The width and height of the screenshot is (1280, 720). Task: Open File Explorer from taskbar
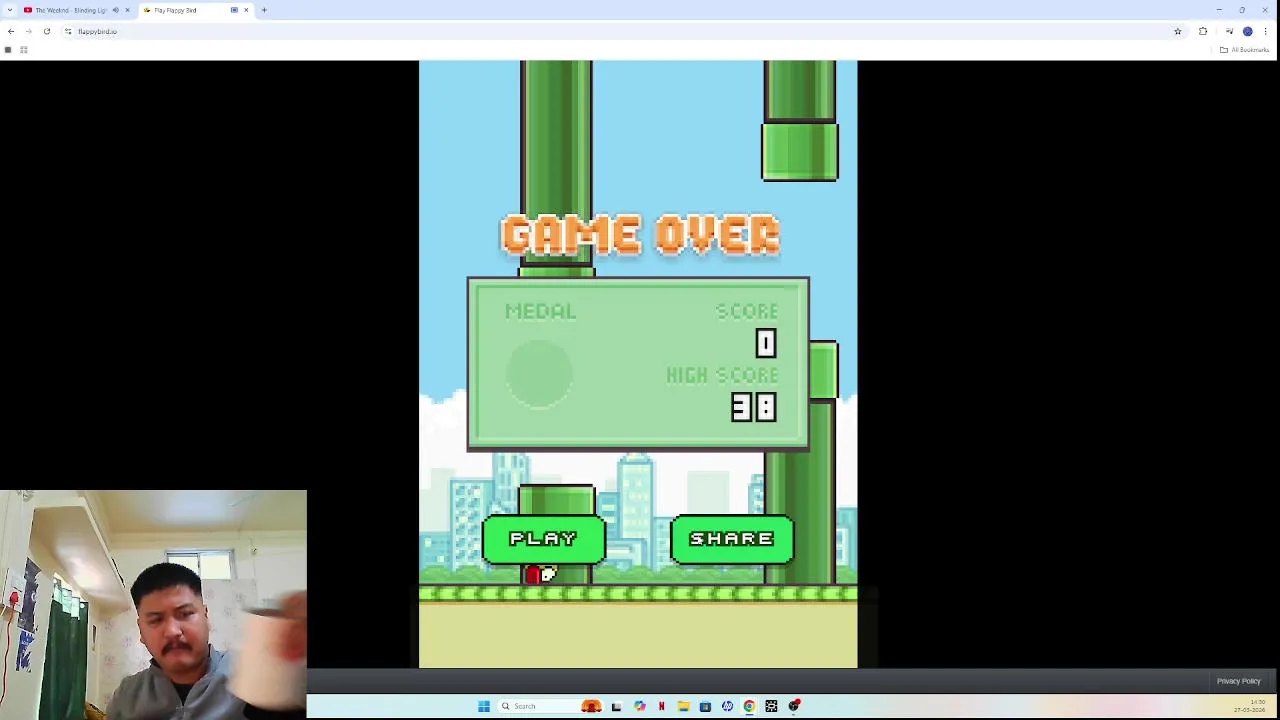(683, 706)
